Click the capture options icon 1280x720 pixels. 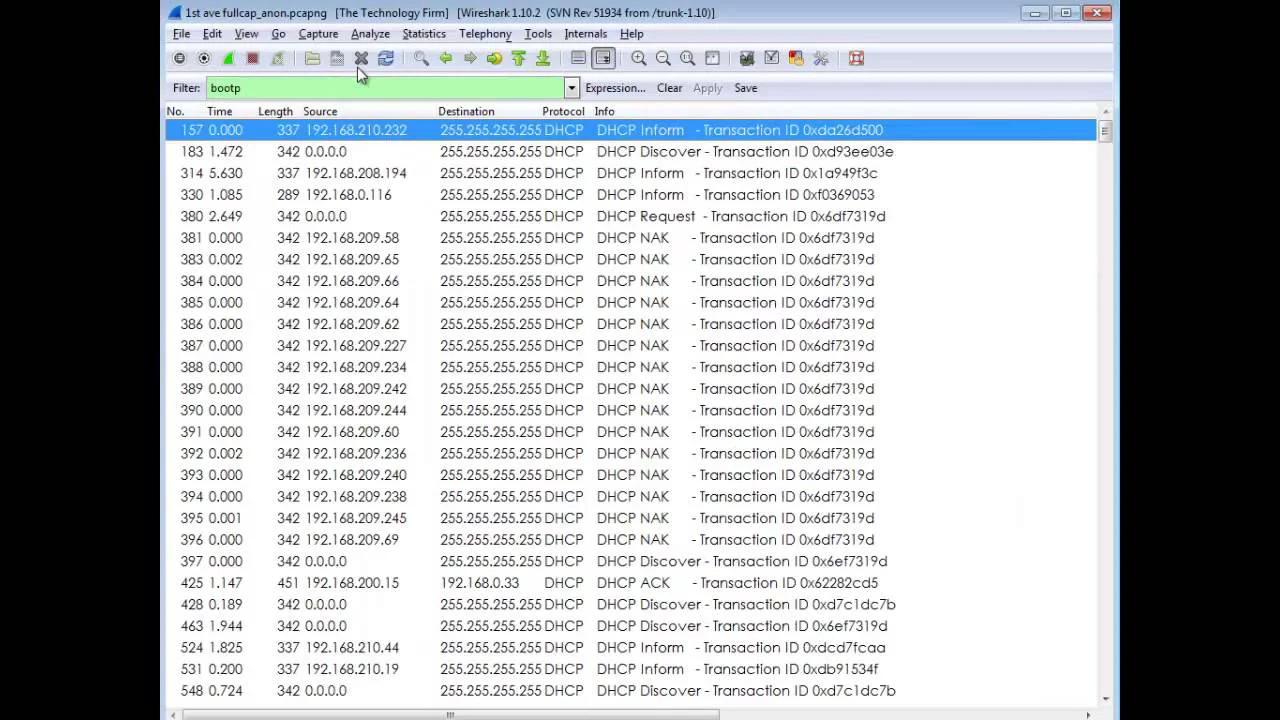tap(204, 59)
